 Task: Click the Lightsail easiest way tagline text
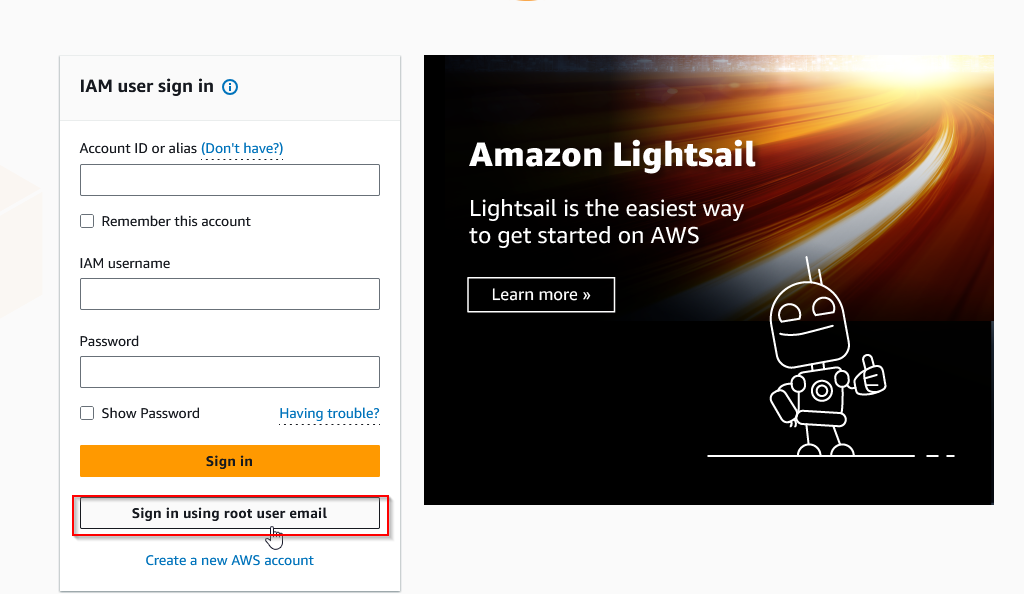click(606, 222)
